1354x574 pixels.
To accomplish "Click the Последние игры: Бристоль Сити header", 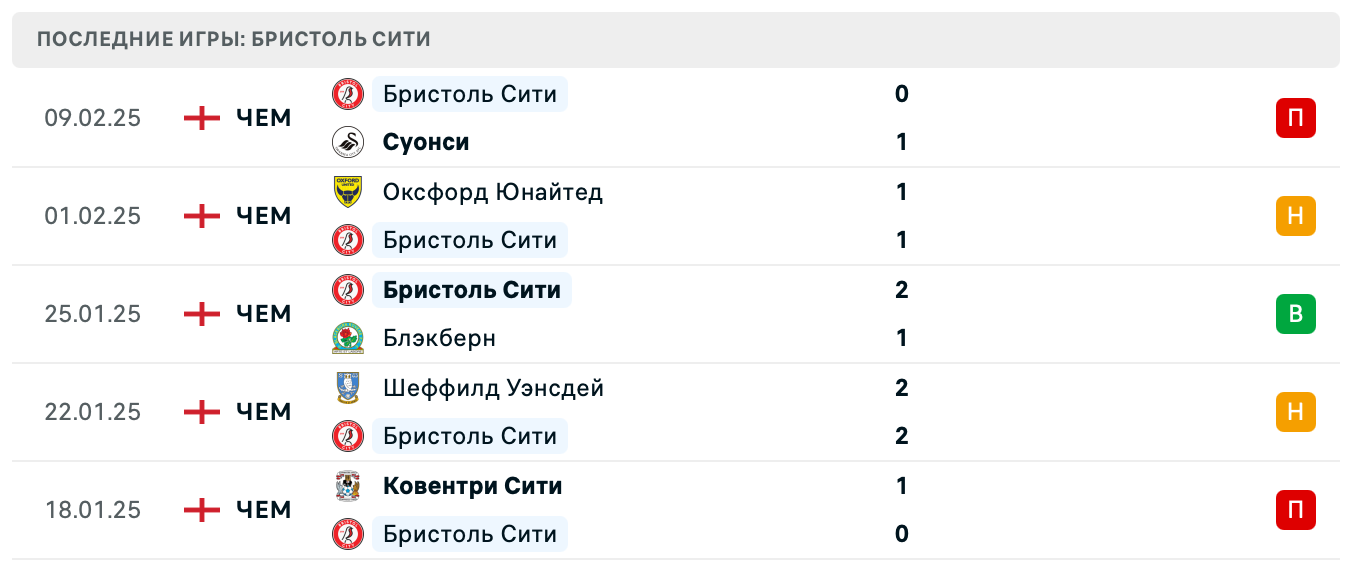I will [x=234, y=40].
